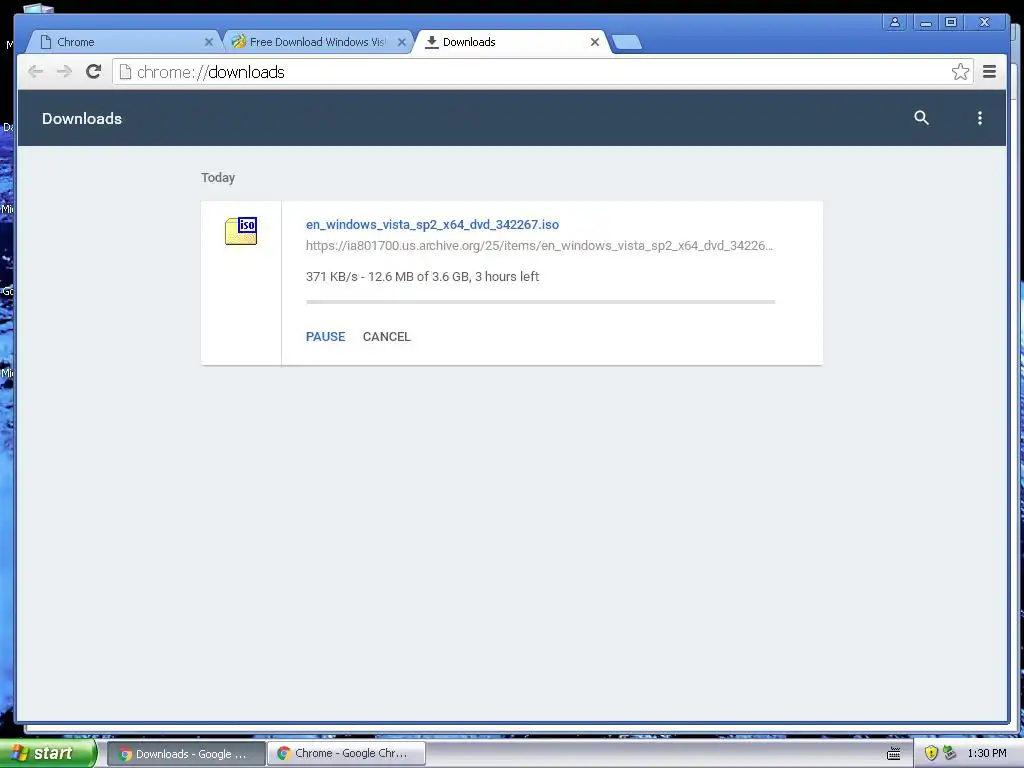
Task: Click the network connection tray icon
Action: pos(950,753)
